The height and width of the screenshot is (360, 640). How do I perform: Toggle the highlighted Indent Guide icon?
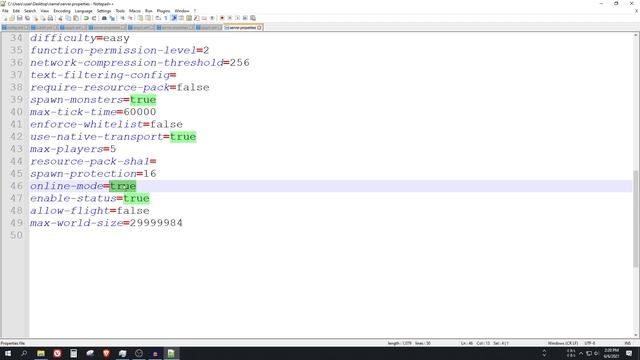[x=174, y=18]
